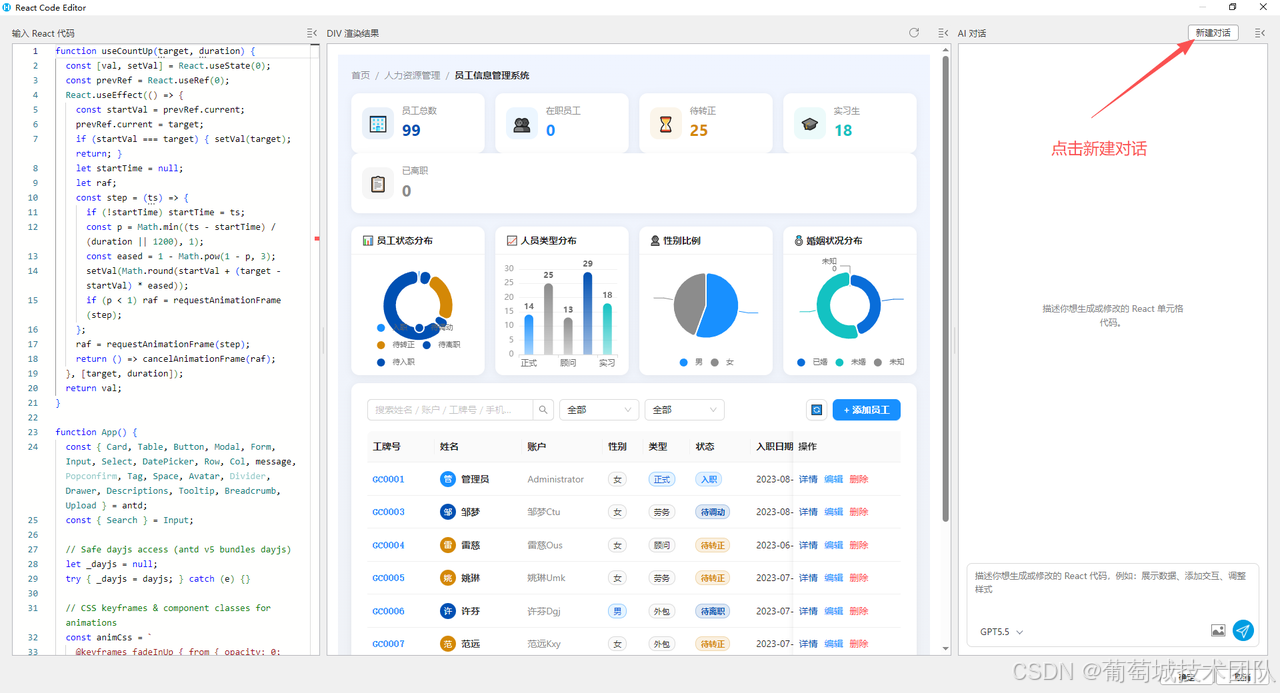The image size is (1280, 693).
Task: Click the 待转正 hourglass icon
Action: click(665, 124)
